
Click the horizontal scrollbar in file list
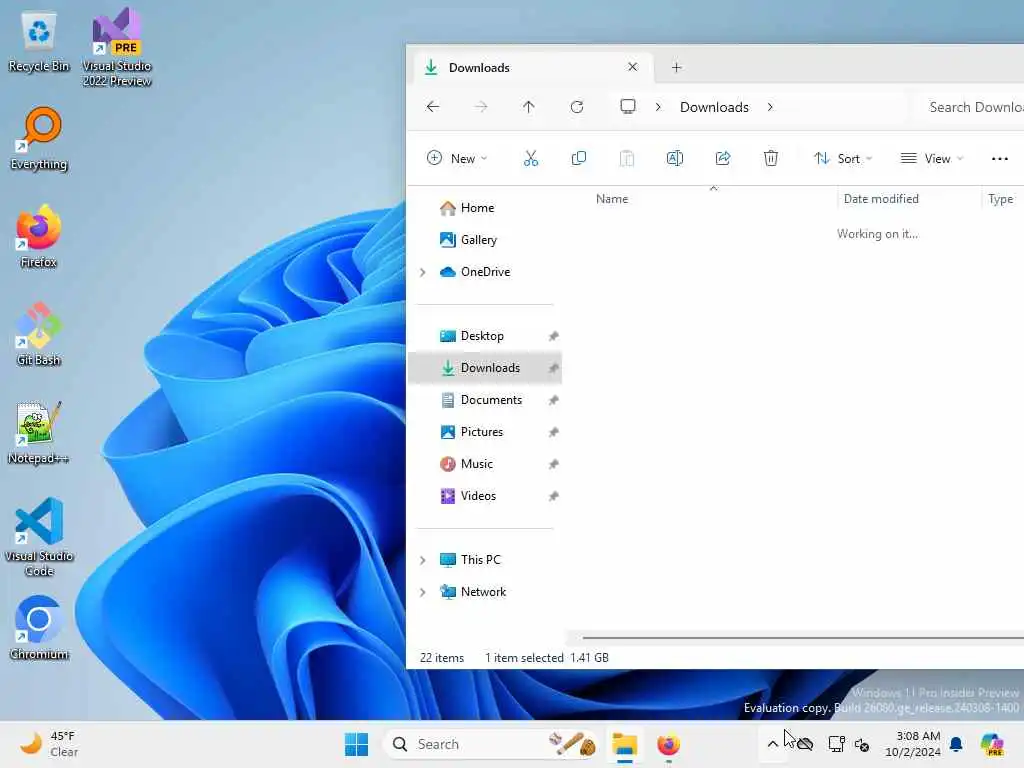click(803, 637)
